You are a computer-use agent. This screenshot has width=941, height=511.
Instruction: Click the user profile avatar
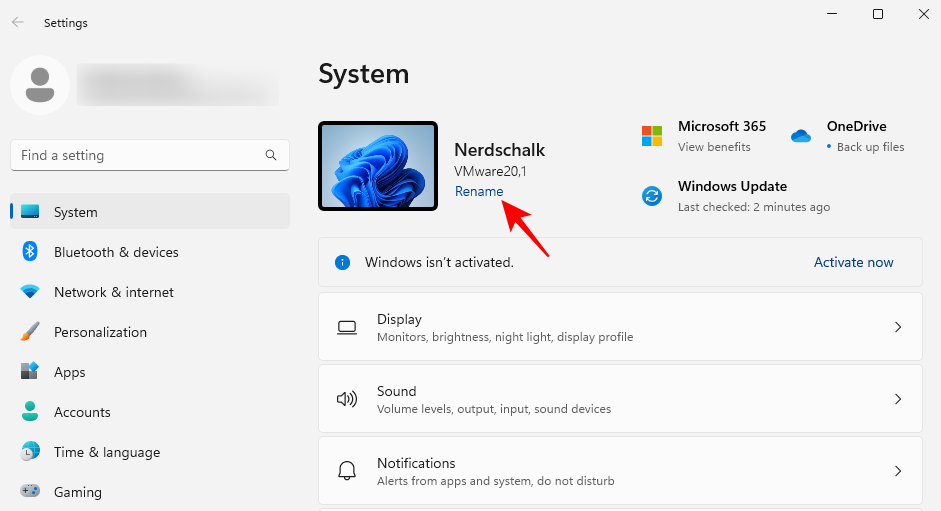click(x=40, y=85)
